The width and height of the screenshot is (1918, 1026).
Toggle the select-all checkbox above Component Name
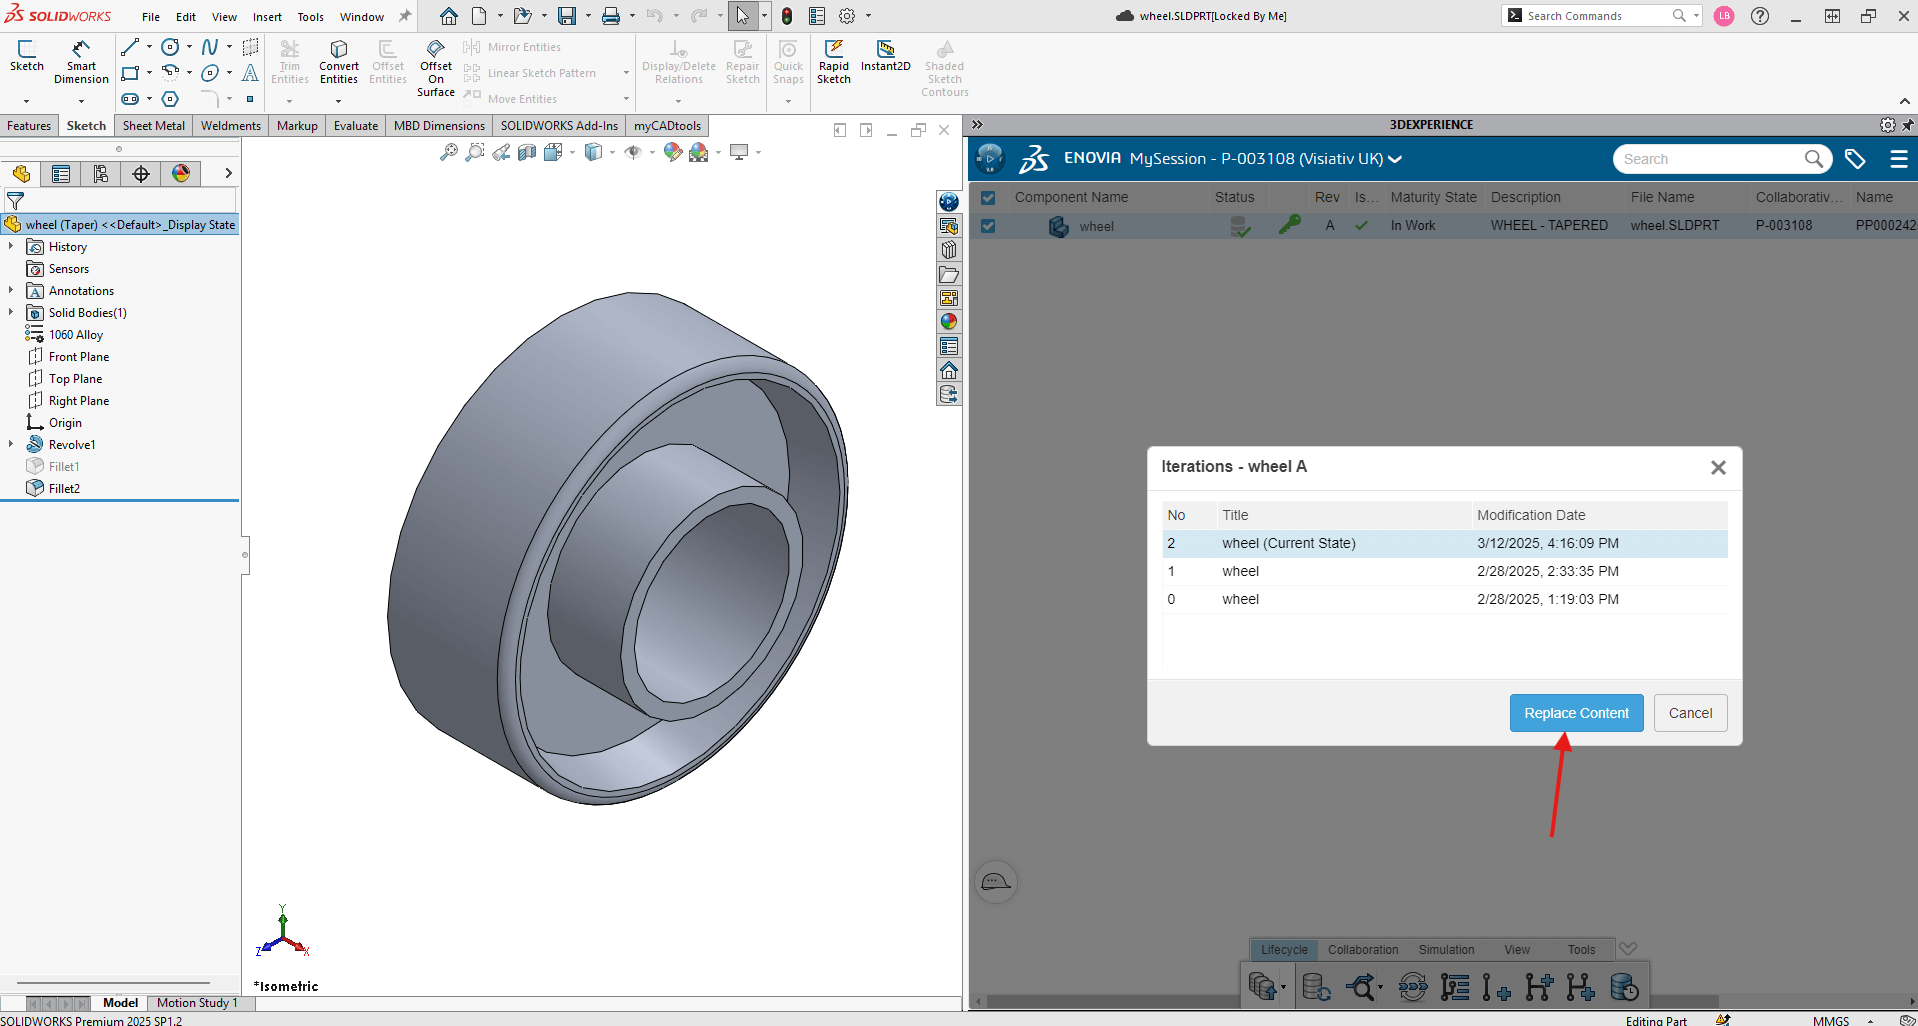(x=988, y=197)
